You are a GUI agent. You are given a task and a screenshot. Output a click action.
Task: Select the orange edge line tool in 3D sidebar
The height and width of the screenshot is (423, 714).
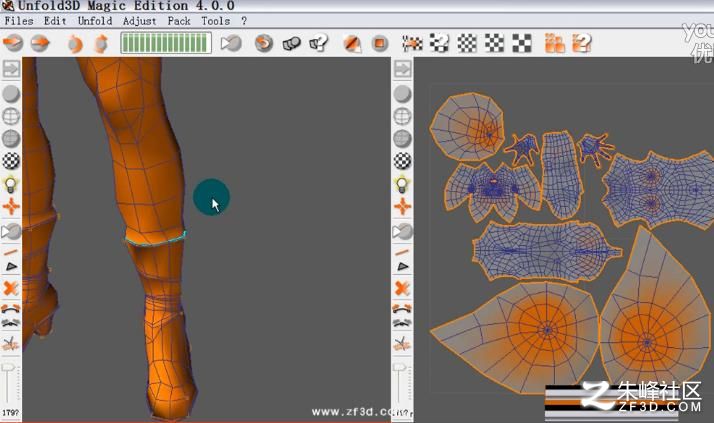pos(10,252)
